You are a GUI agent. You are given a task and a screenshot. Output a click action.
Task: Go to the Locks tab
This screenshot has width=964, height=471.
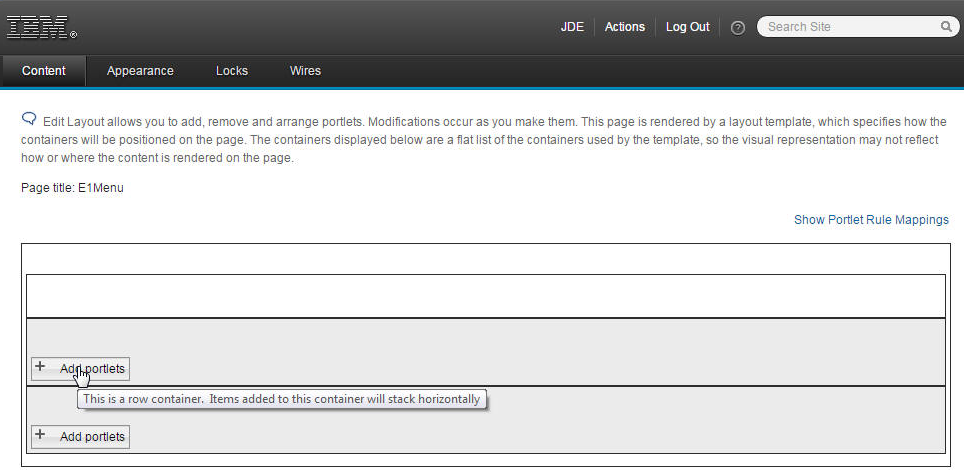tap(232, 71)
